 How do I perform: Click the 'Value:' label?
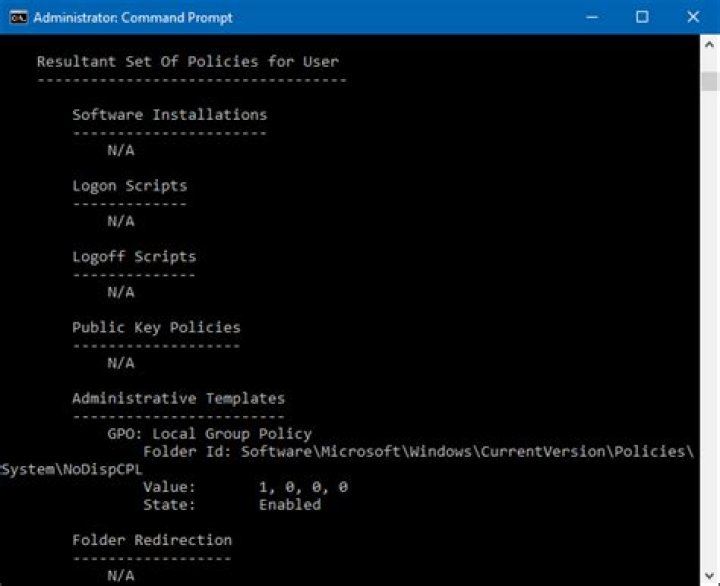coord(169,487)
